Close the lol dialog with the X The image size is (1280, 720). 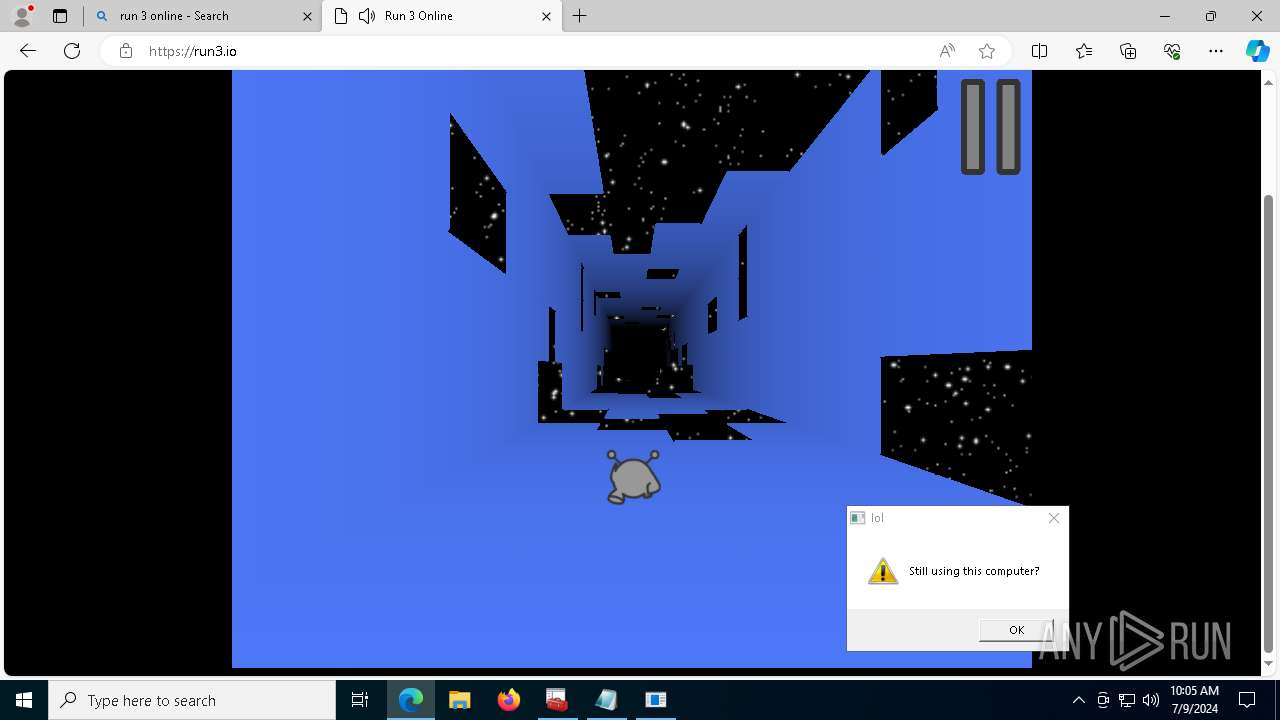1053,518
